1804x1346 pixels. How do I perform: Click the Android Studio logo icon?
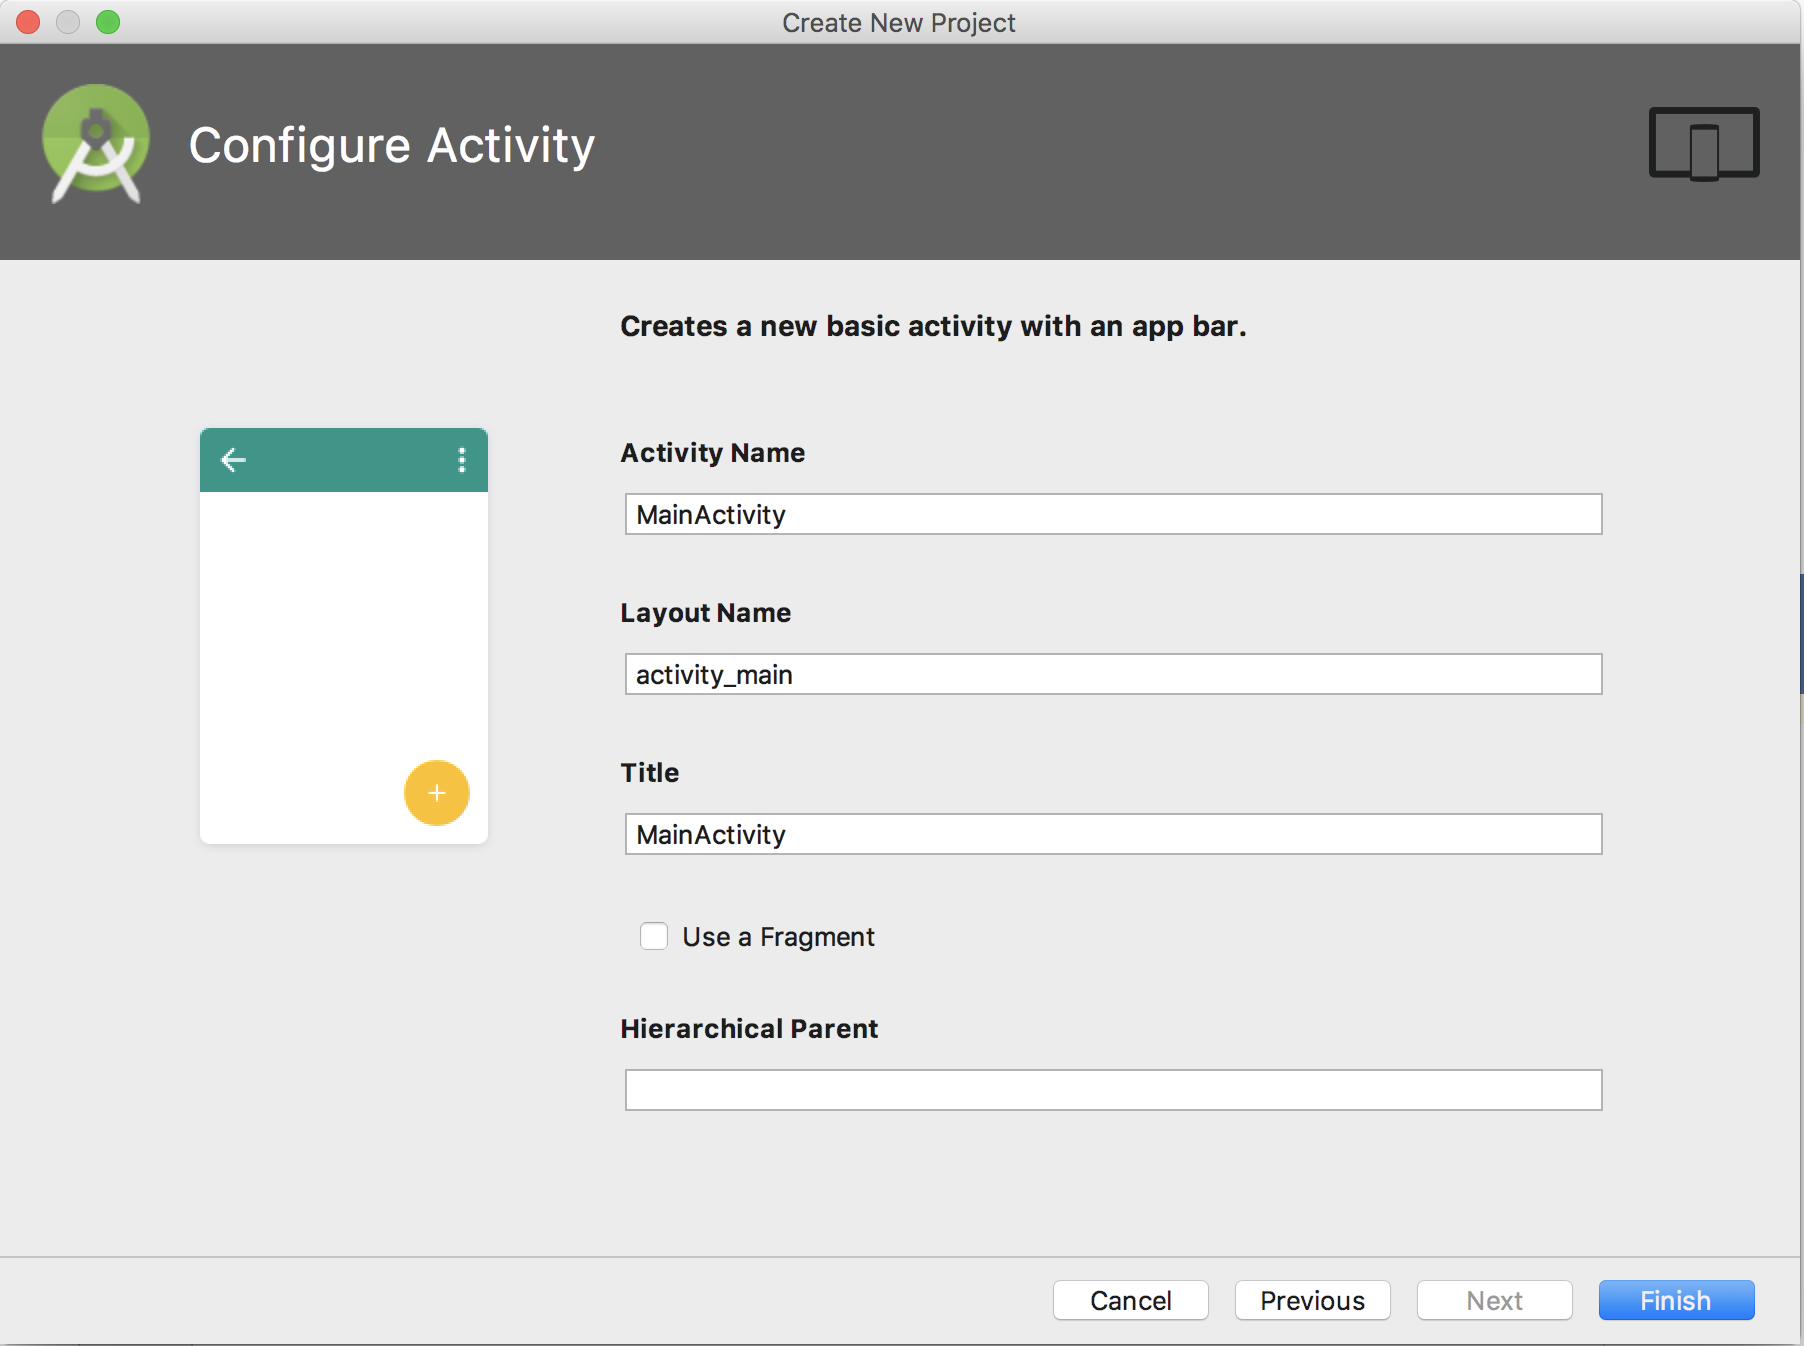[96, 145]
